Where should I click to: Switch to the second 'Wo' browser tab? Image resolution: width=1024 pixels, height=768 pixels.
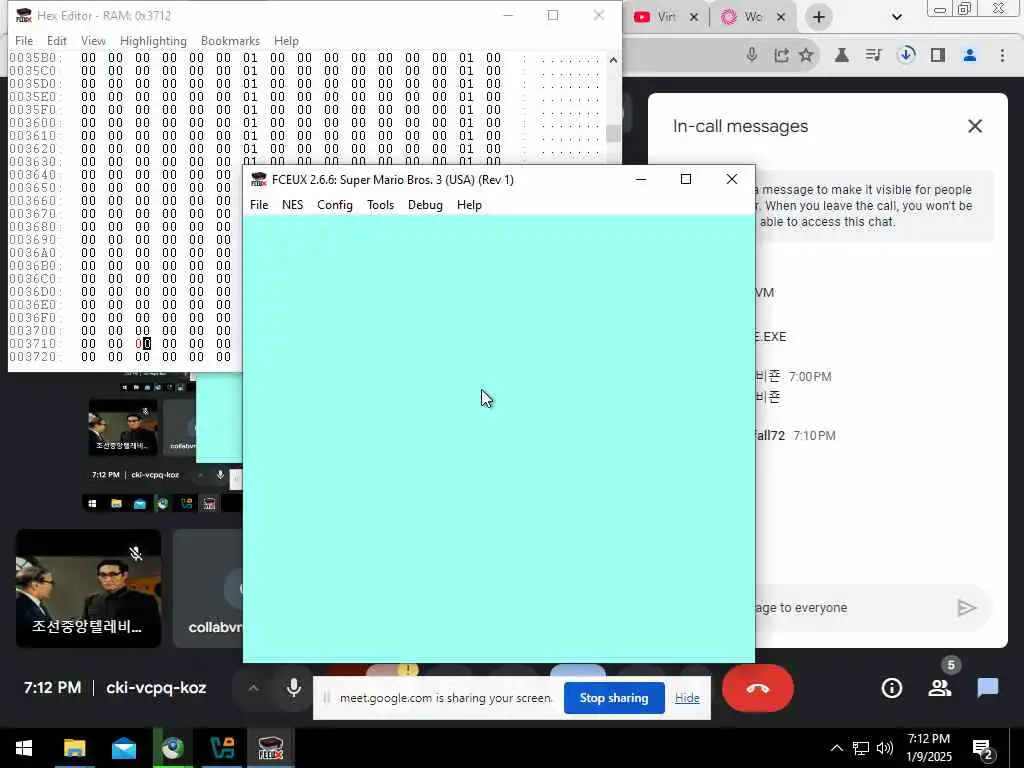pos(746,17)
